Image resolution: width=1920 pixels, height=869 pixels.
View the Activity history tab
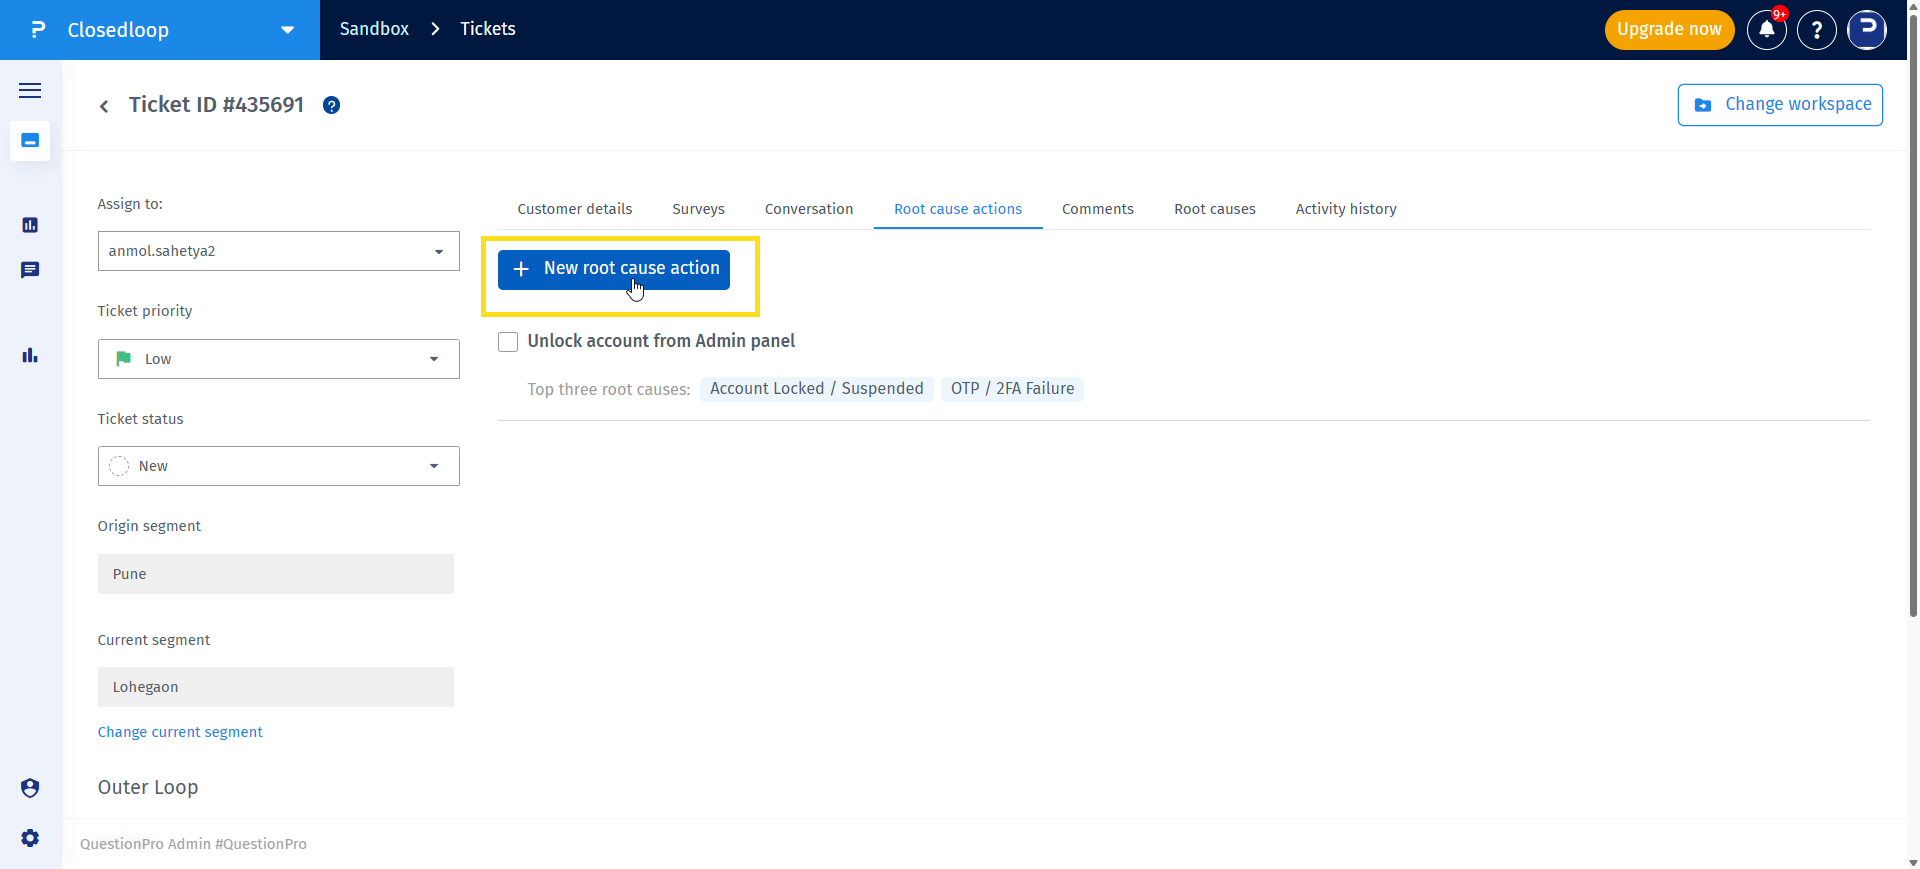pos(1346,209)
